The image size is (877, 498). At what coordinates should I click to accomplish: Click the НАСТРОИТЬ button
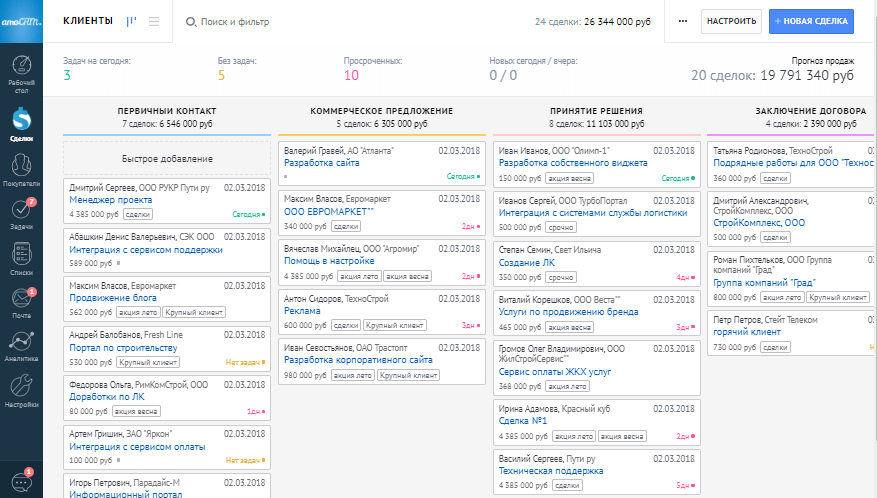tap(731, 21)
